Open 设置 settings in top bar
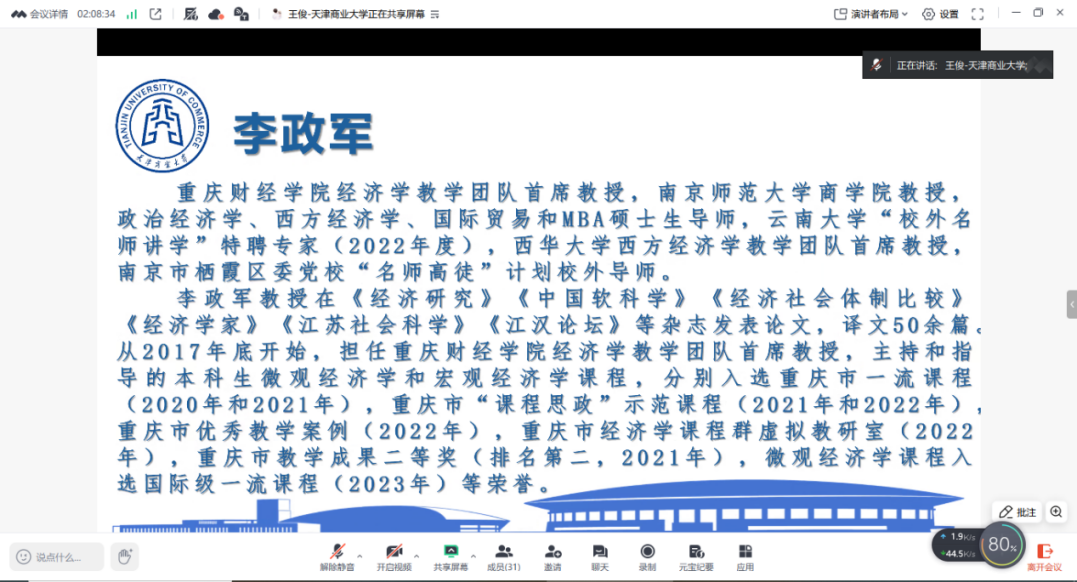Screen dimensions: 1077x582 940,14
